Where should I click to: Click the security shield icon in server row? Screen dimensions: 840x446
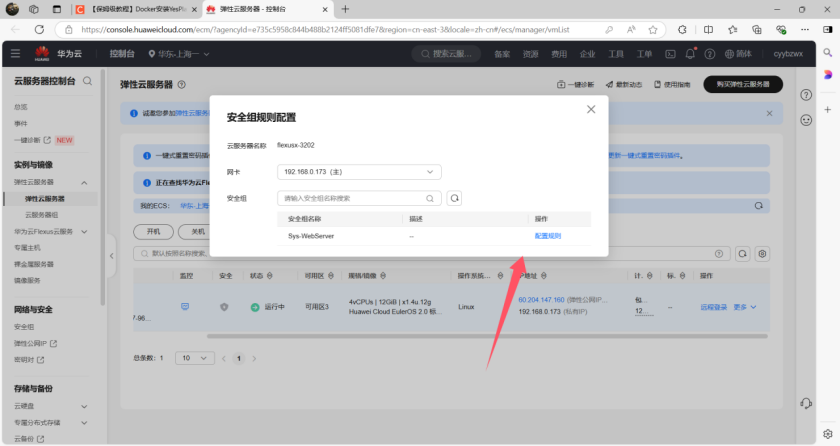click(224, 307)
